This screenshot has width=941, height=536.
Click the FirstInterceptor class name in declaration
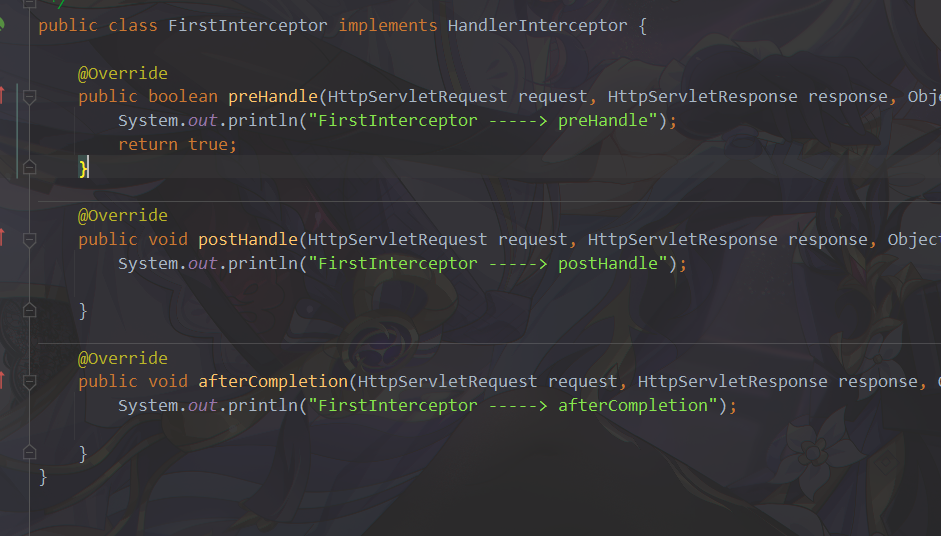pos(248,26)
